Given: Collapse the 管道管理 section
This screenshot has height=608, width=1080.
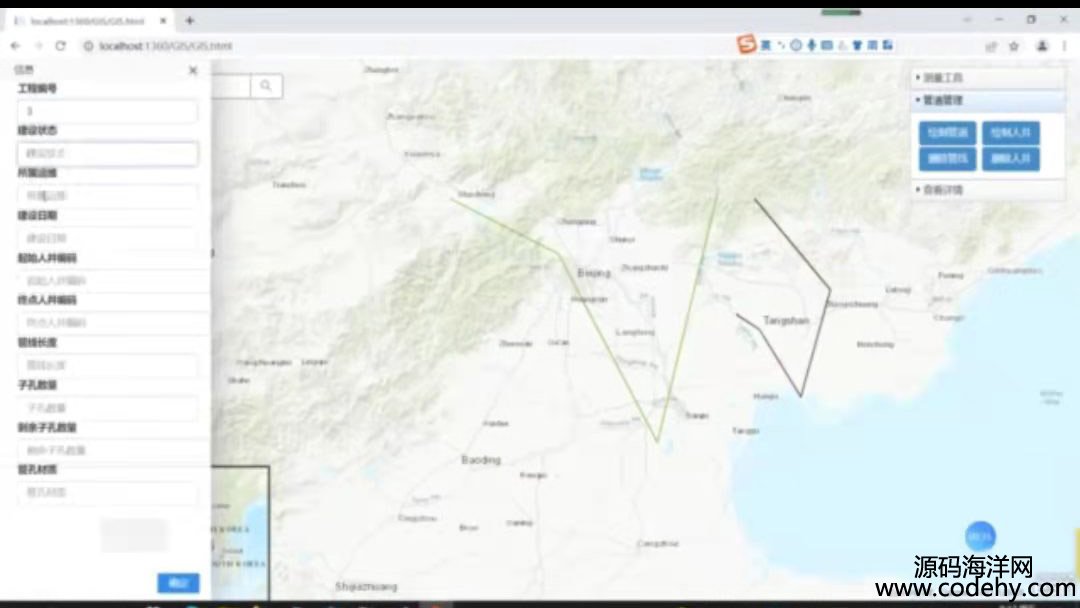Looking at the screenshot, I should click(x=988, y=101).
